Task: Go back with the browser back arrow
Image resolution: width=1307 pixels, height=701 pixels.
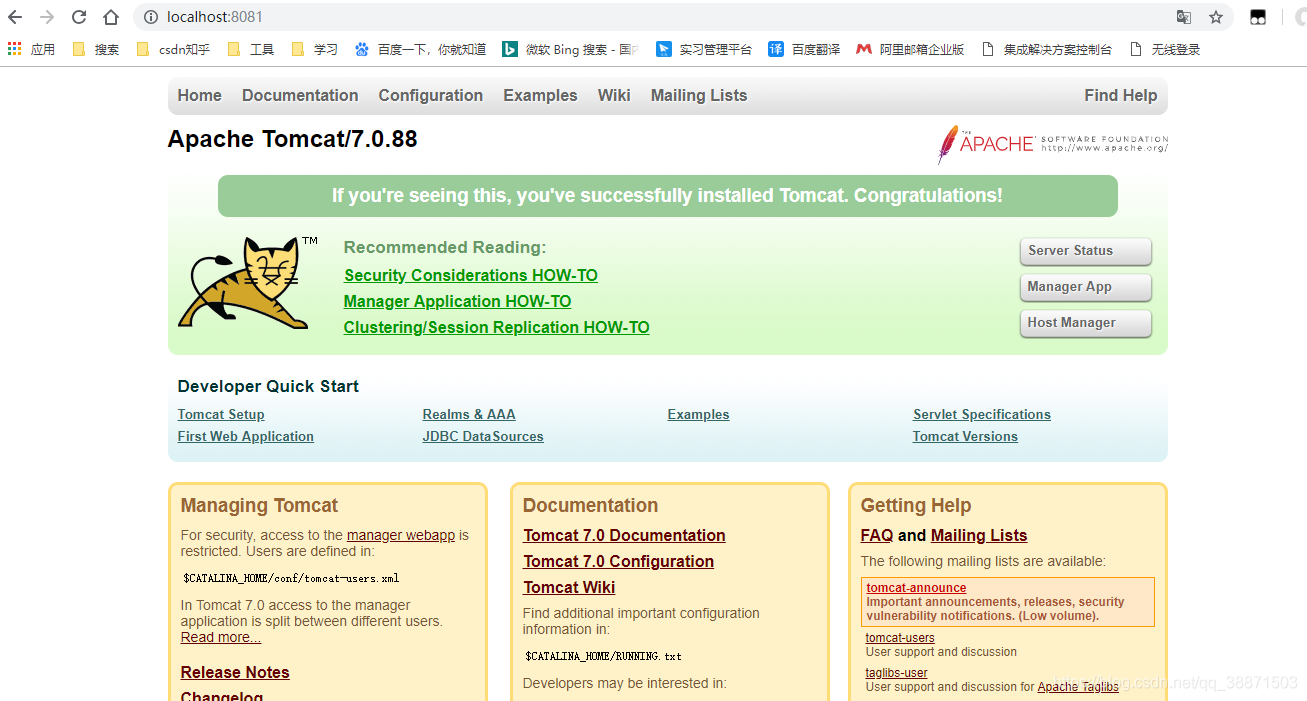Action: (x=15, y=17)
